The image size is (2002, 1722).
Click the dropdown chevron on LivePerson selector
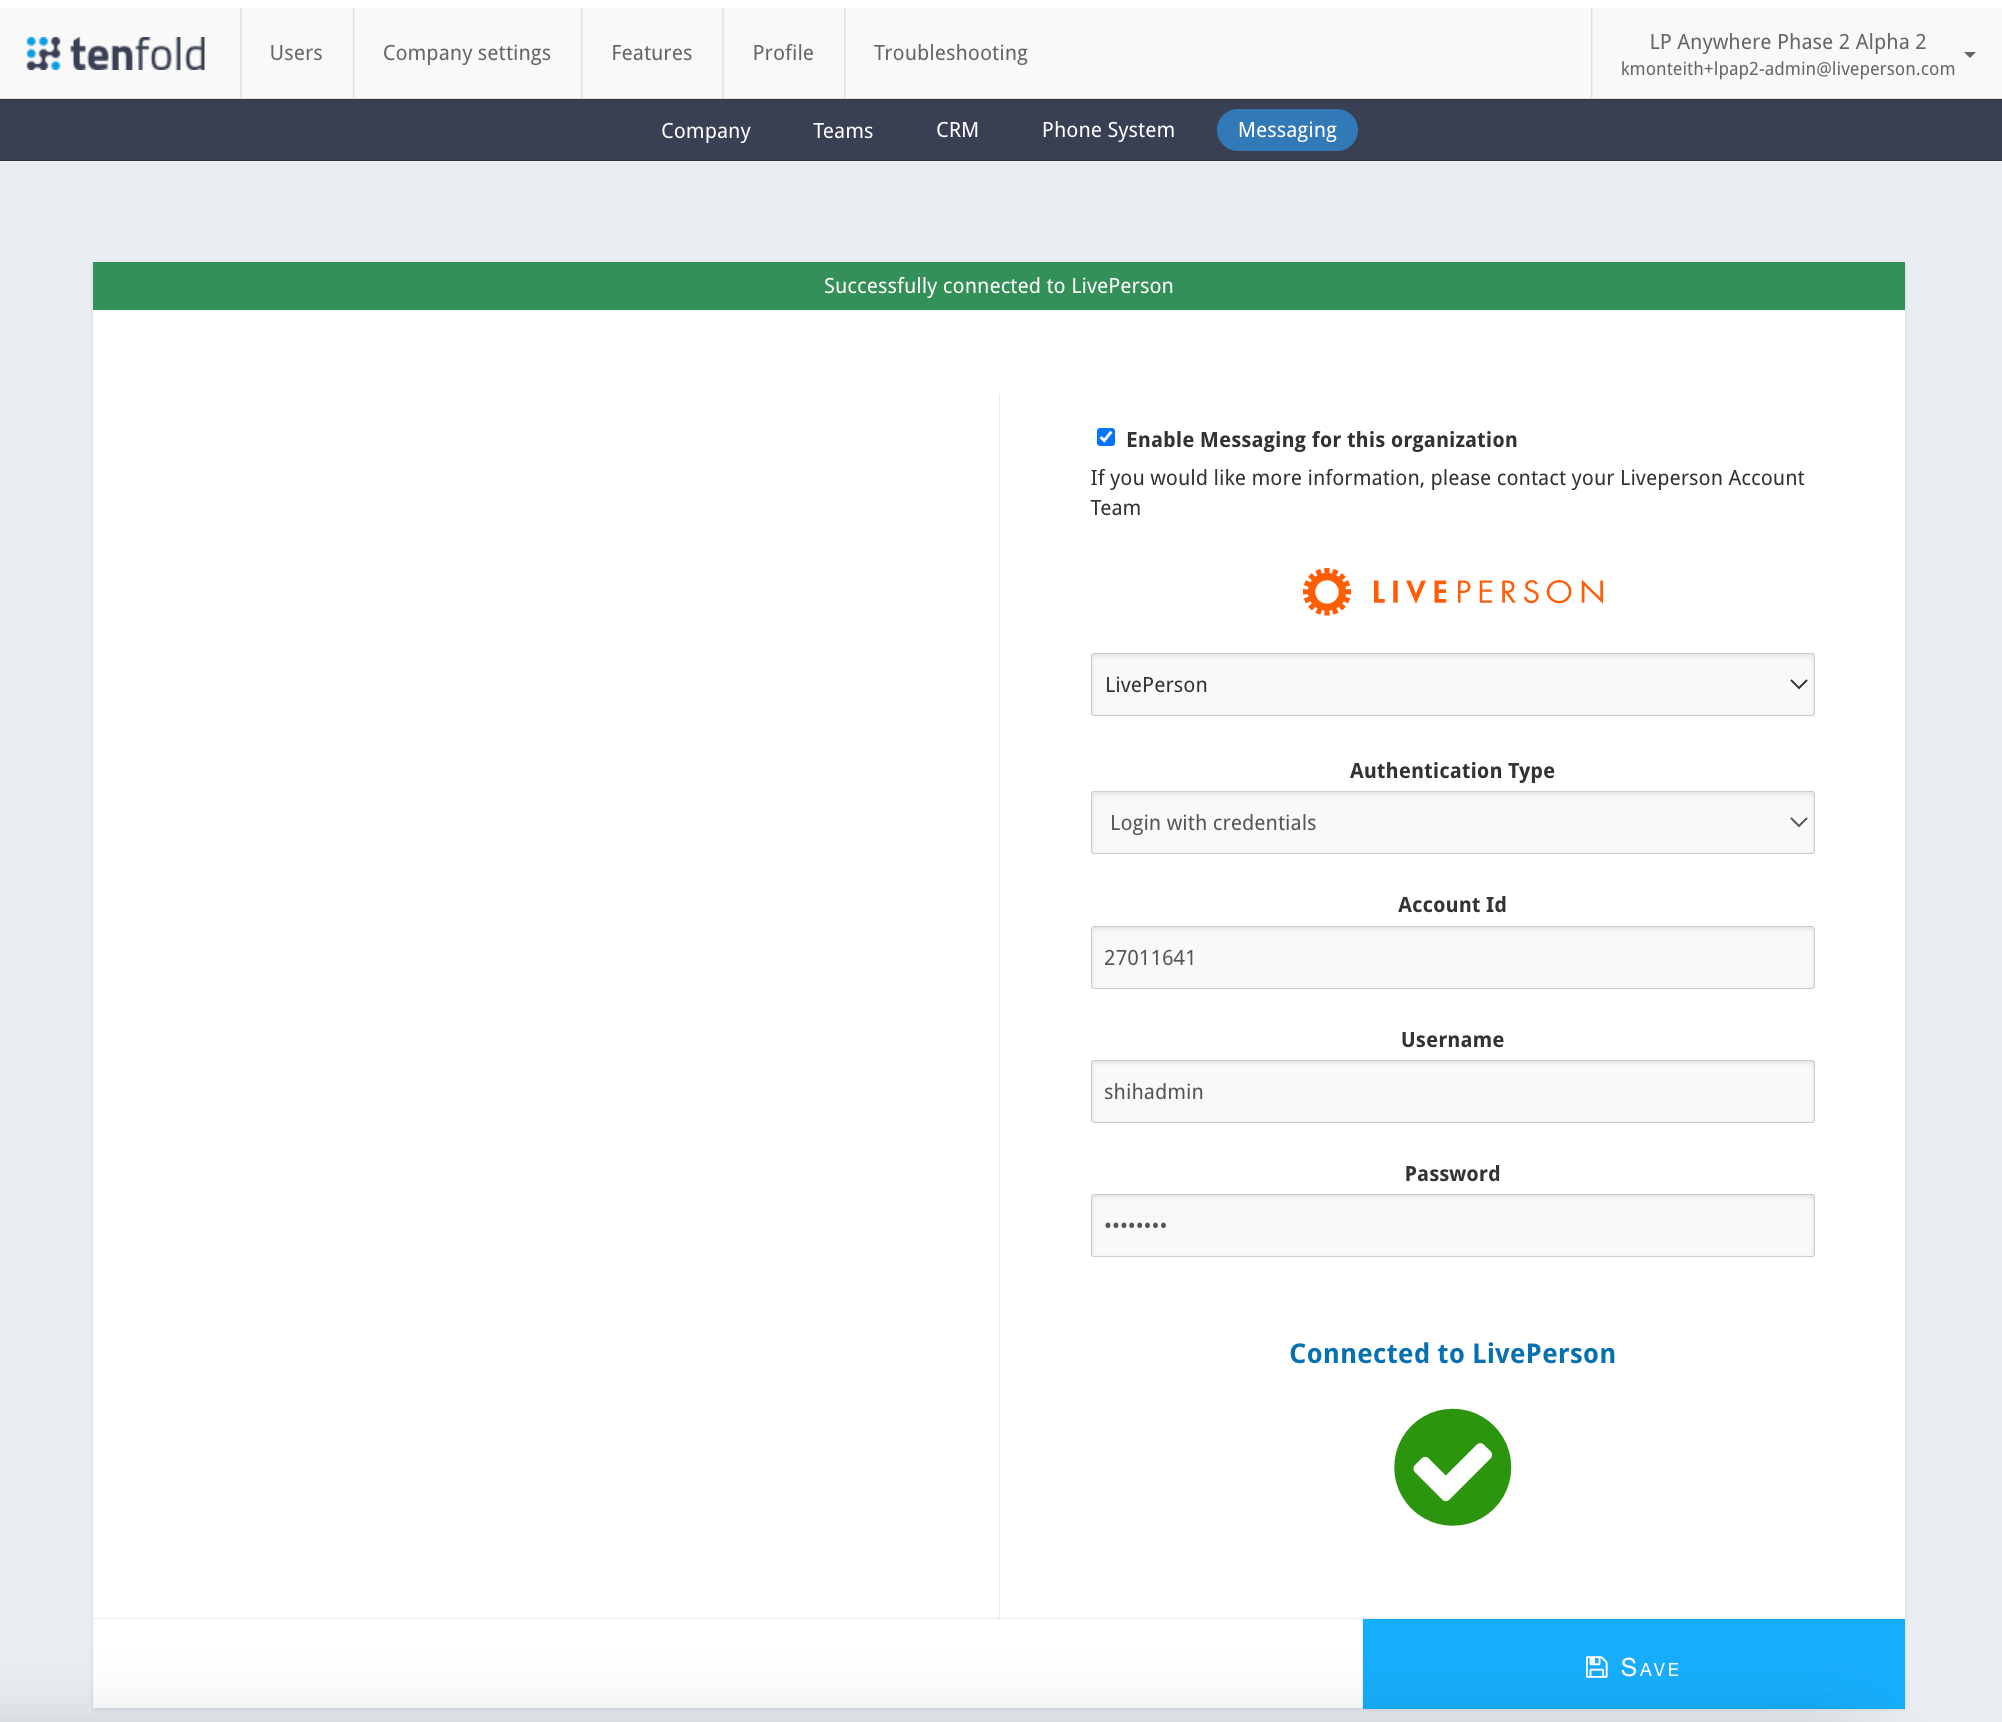[1798, 684]
